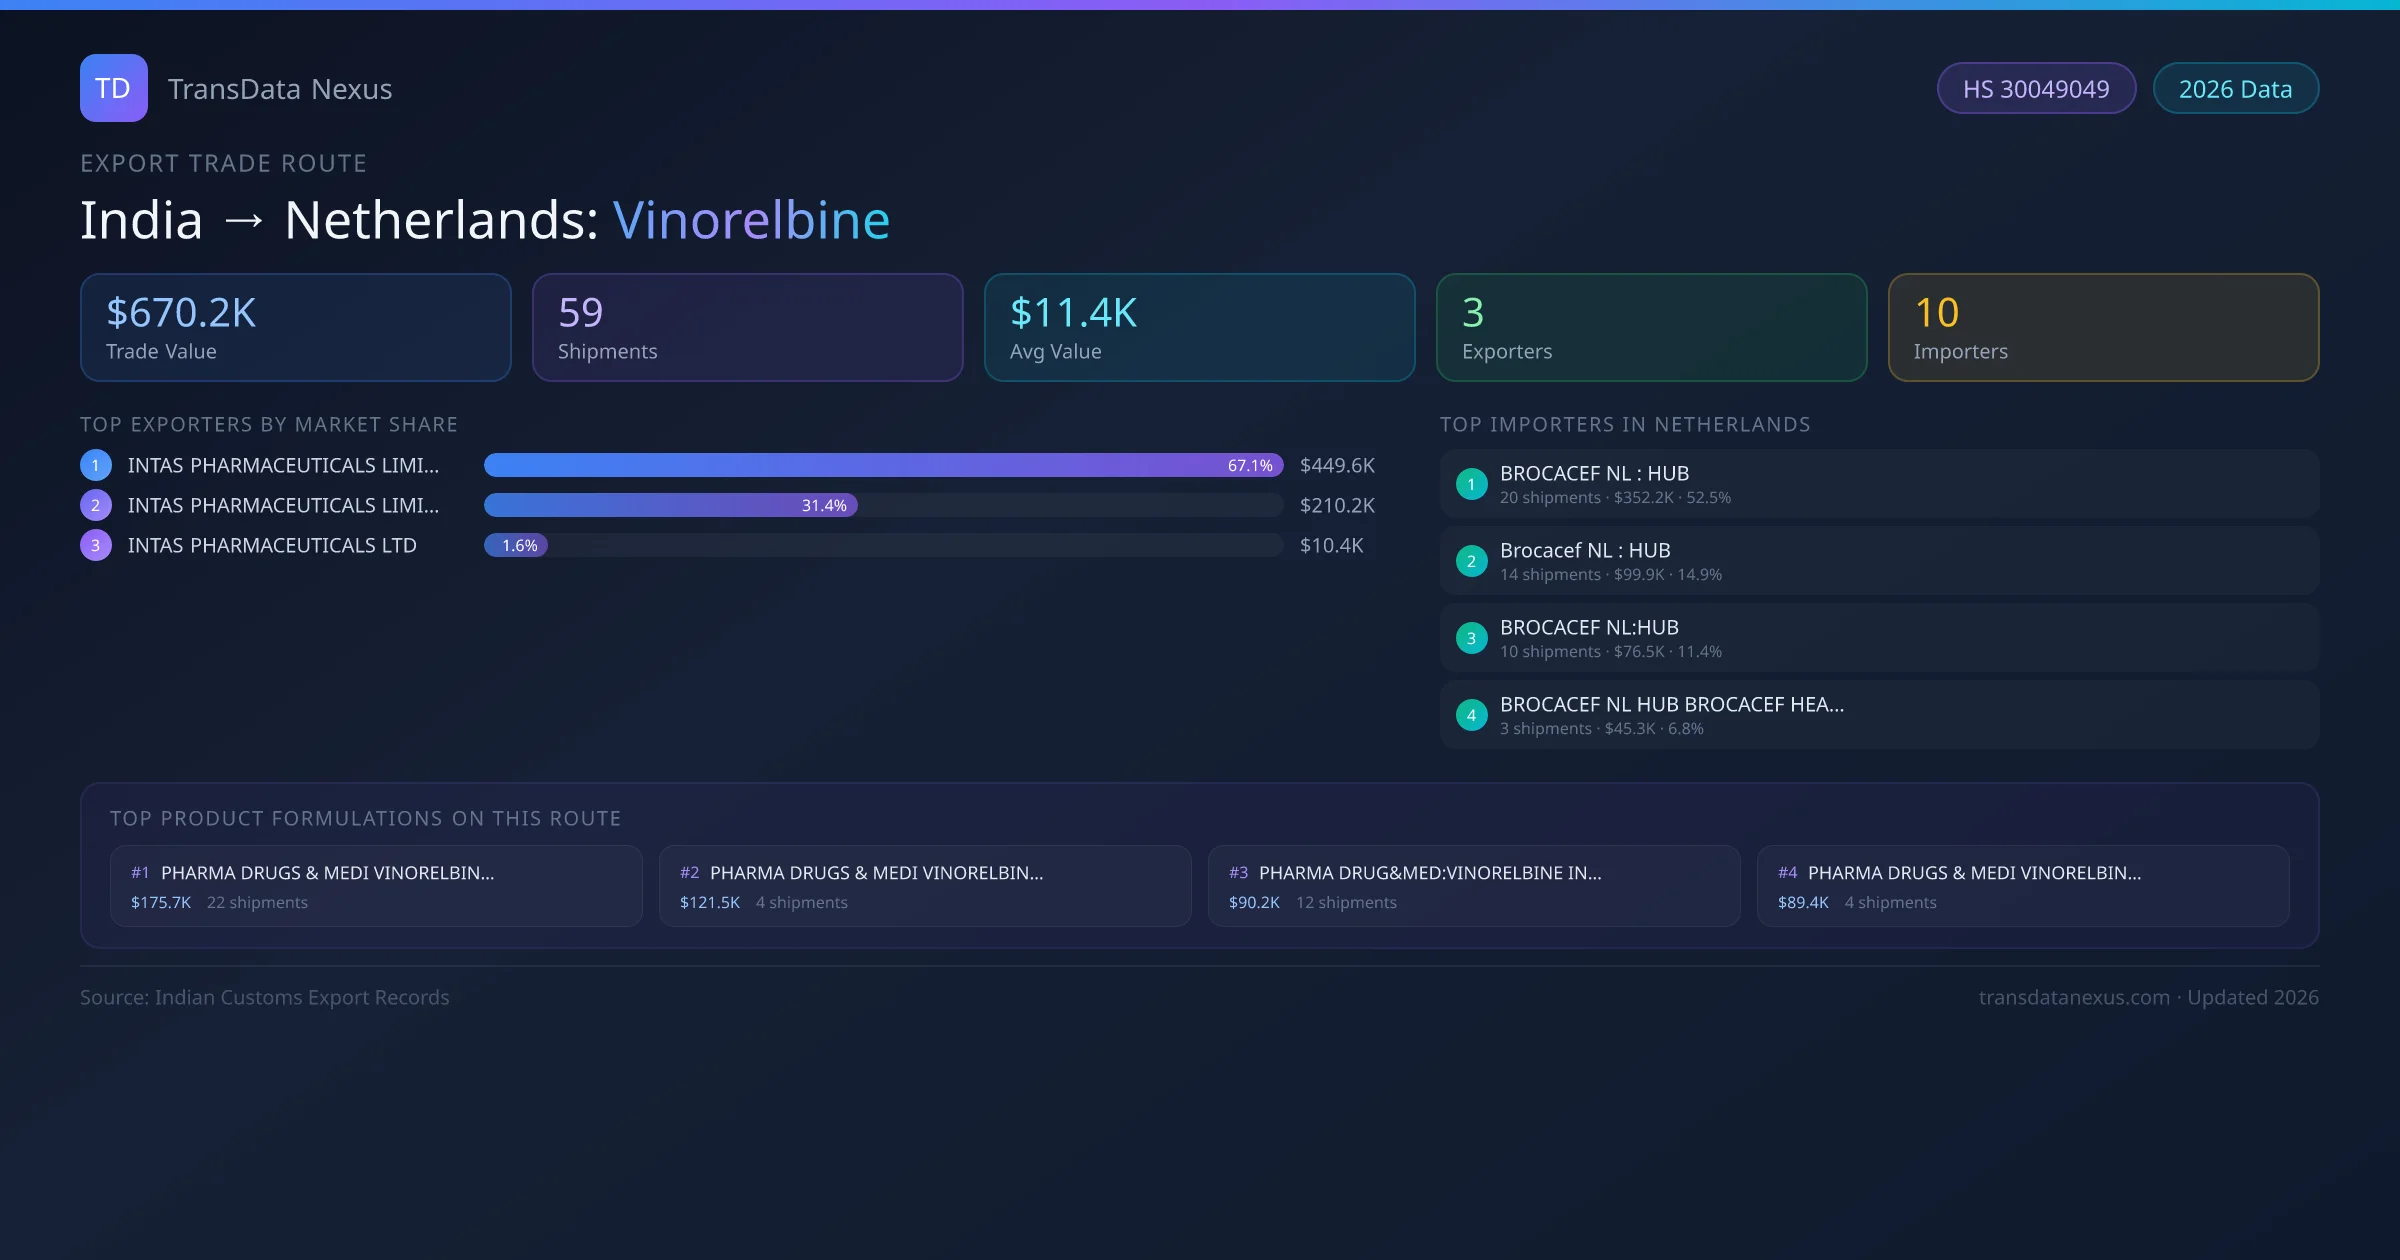2400x1260 pixels.
Task: Open the 59 Shipments card
Action: (x=747, y=327)
